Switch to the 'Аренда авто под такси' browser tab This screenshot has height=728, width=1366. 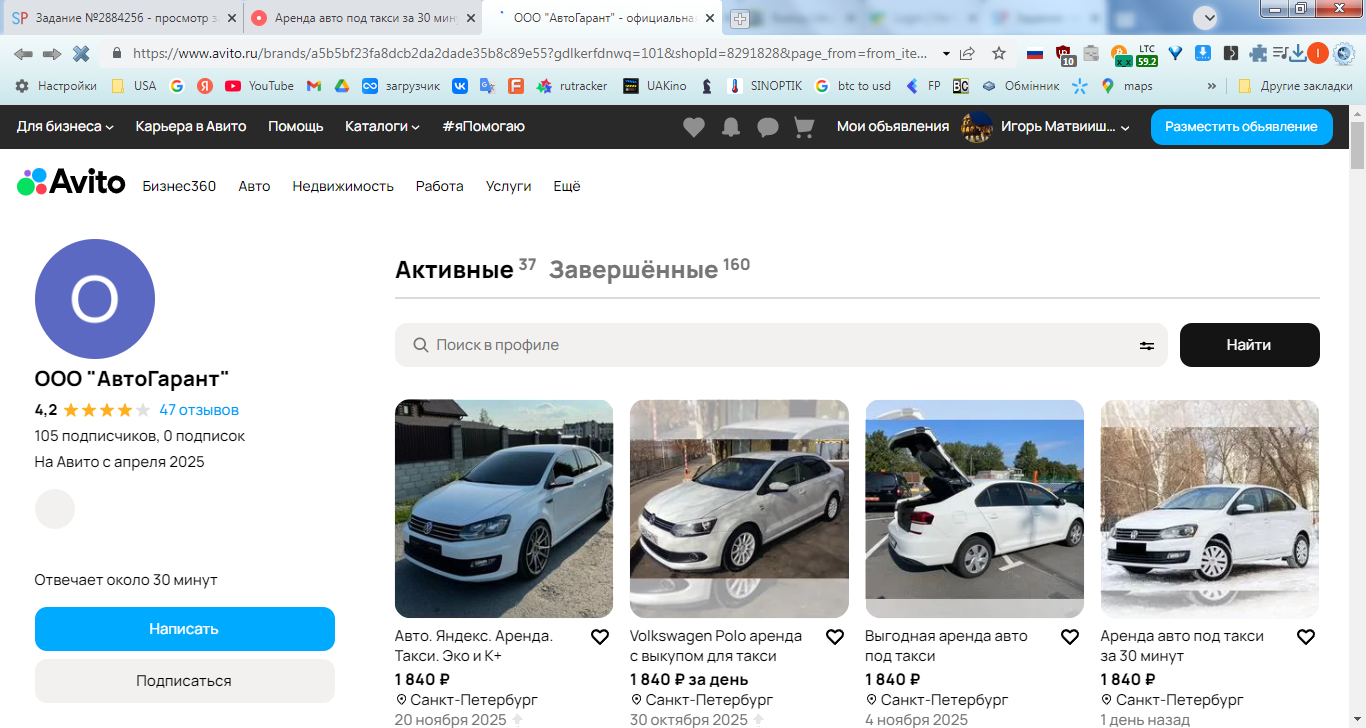364,18
